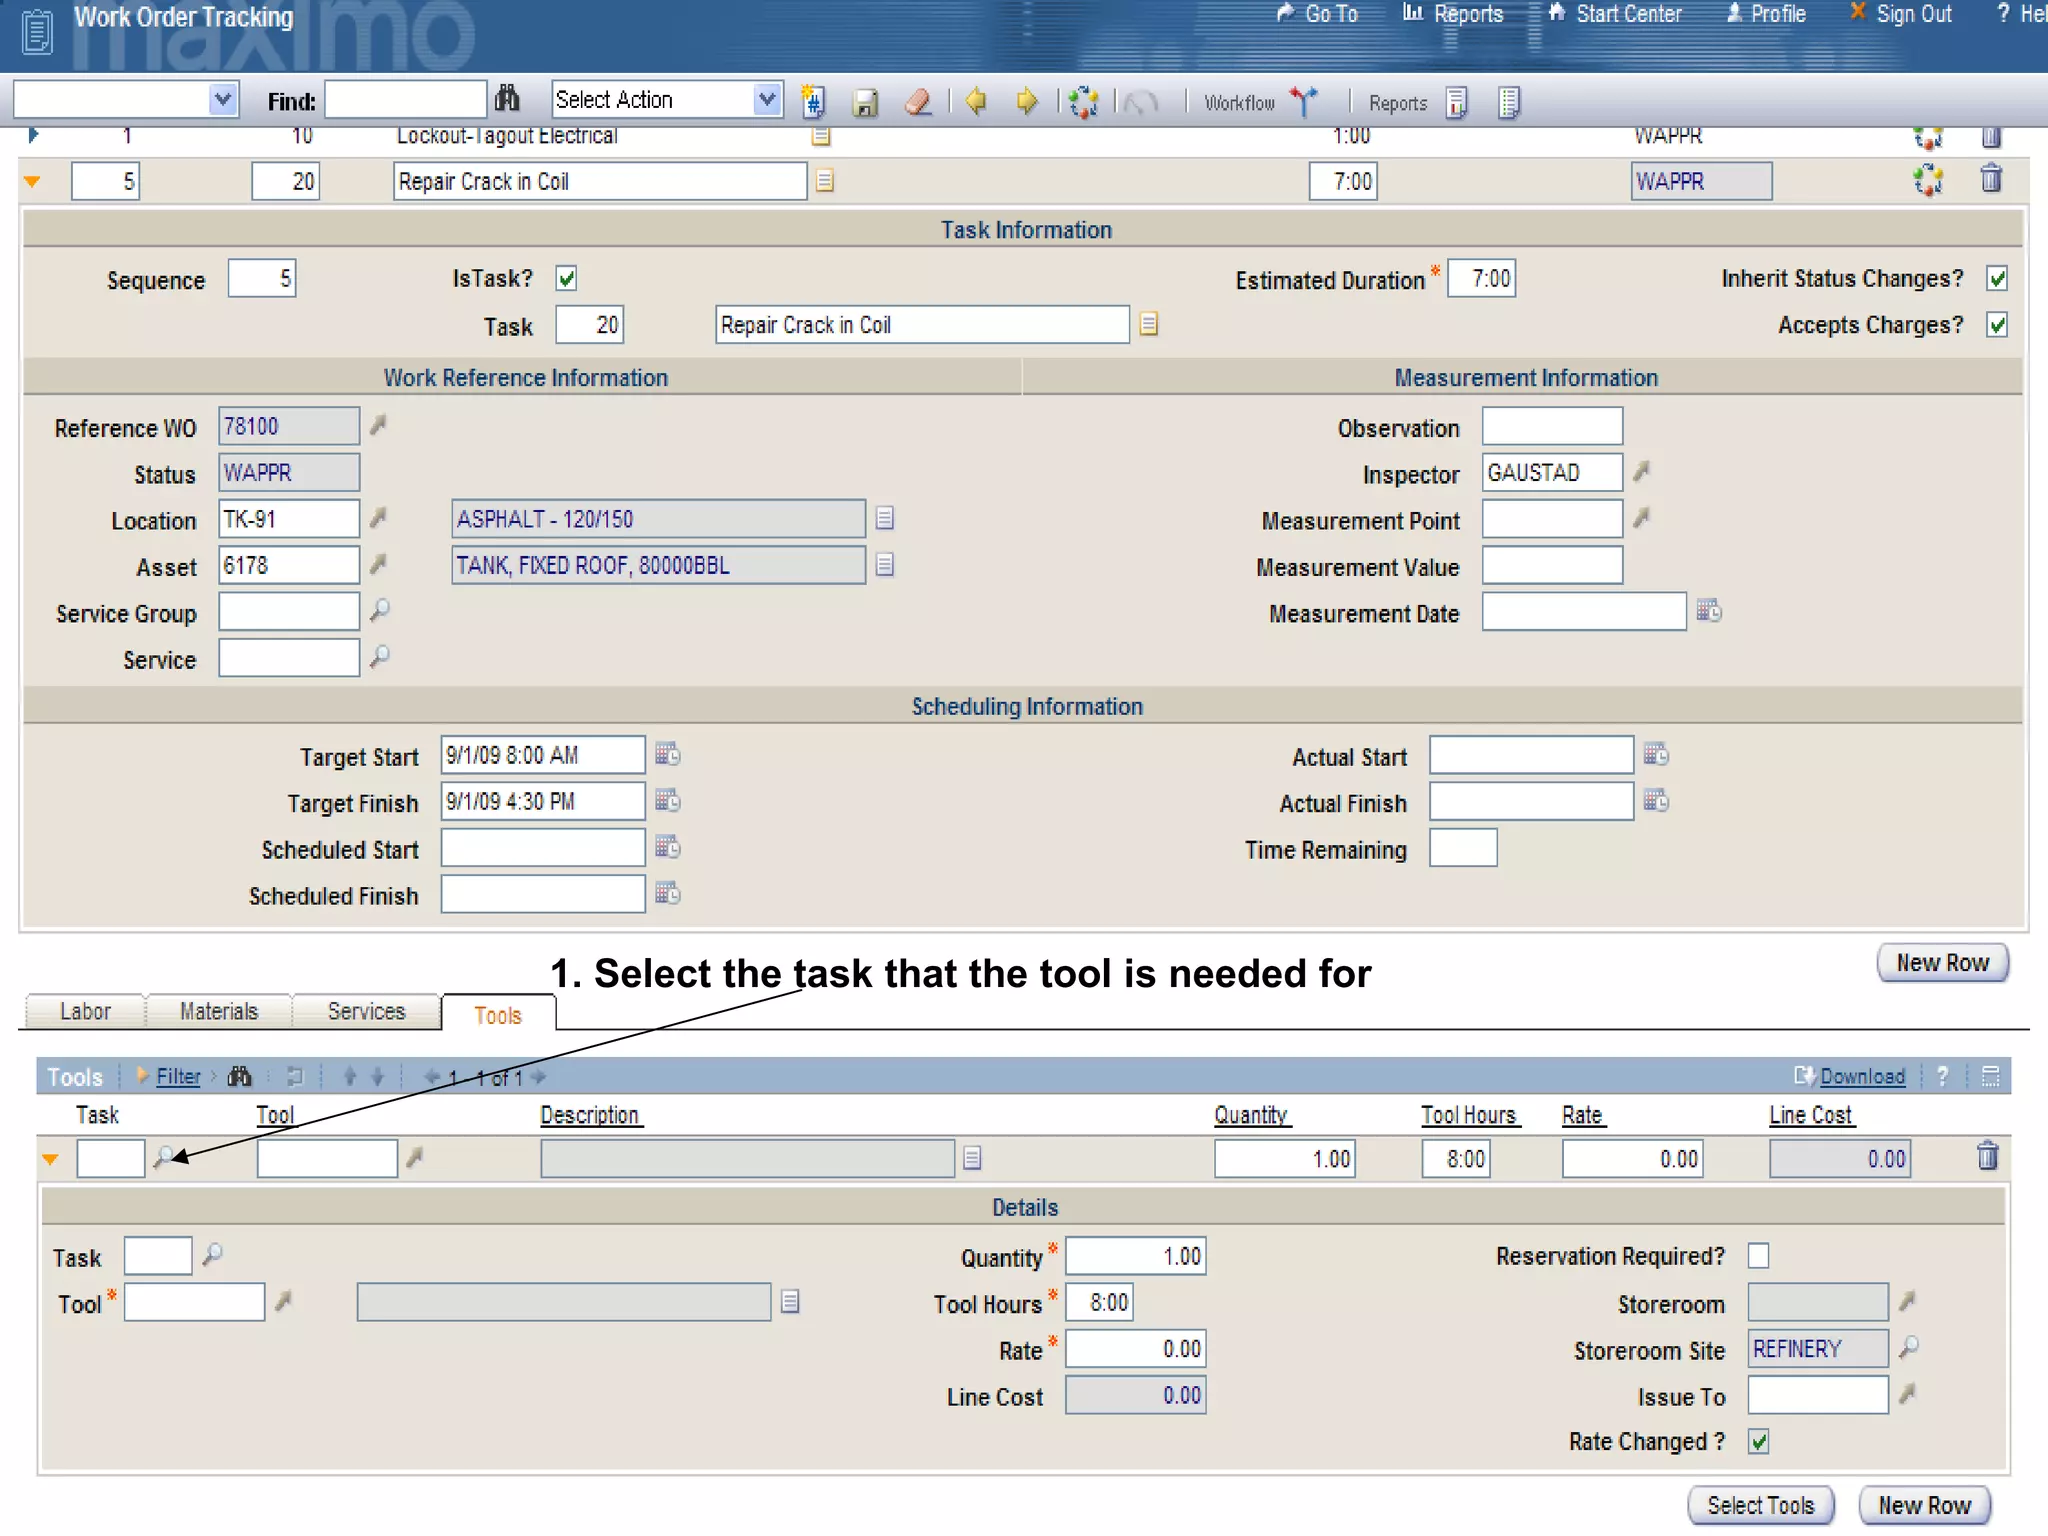Toggle the IsTask? checkbox

[567, 278]
